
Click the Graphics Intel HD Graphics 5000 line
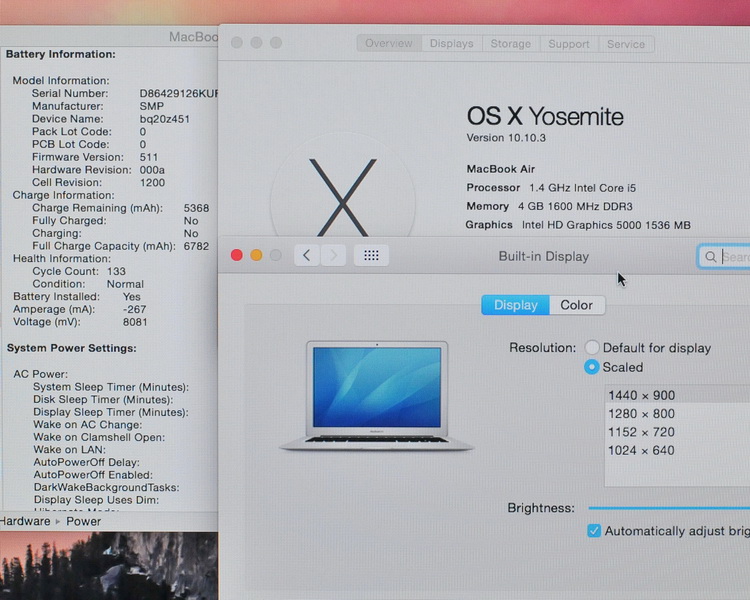point(578,225)
